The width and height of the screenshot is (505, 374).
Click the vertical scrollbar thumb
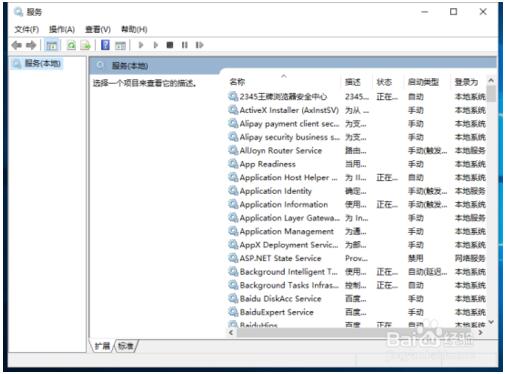(x=491, y=94)
